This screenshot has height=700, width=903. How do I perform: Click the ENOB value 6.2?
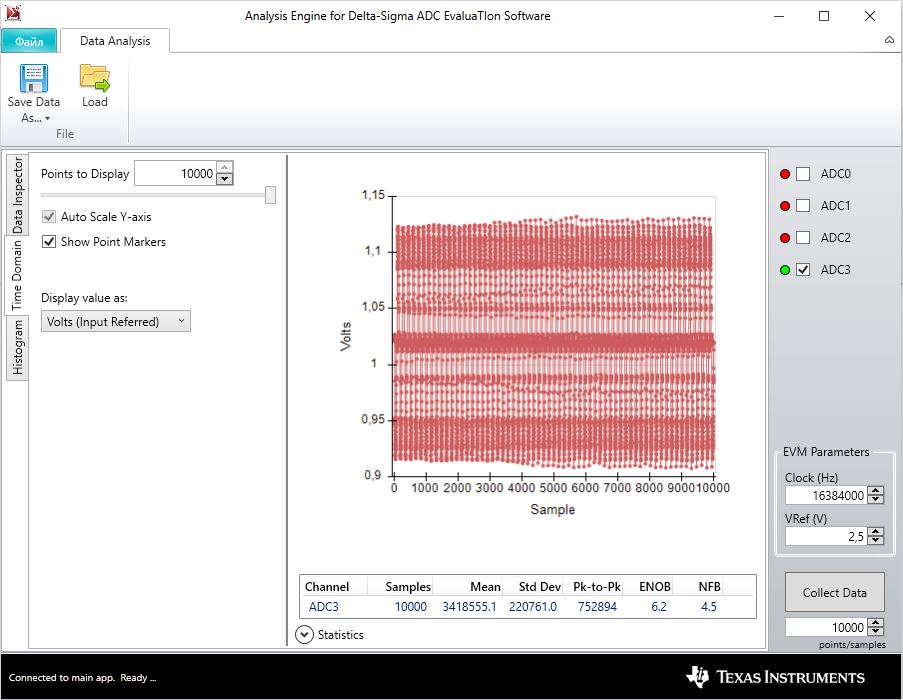click(659, 607)
